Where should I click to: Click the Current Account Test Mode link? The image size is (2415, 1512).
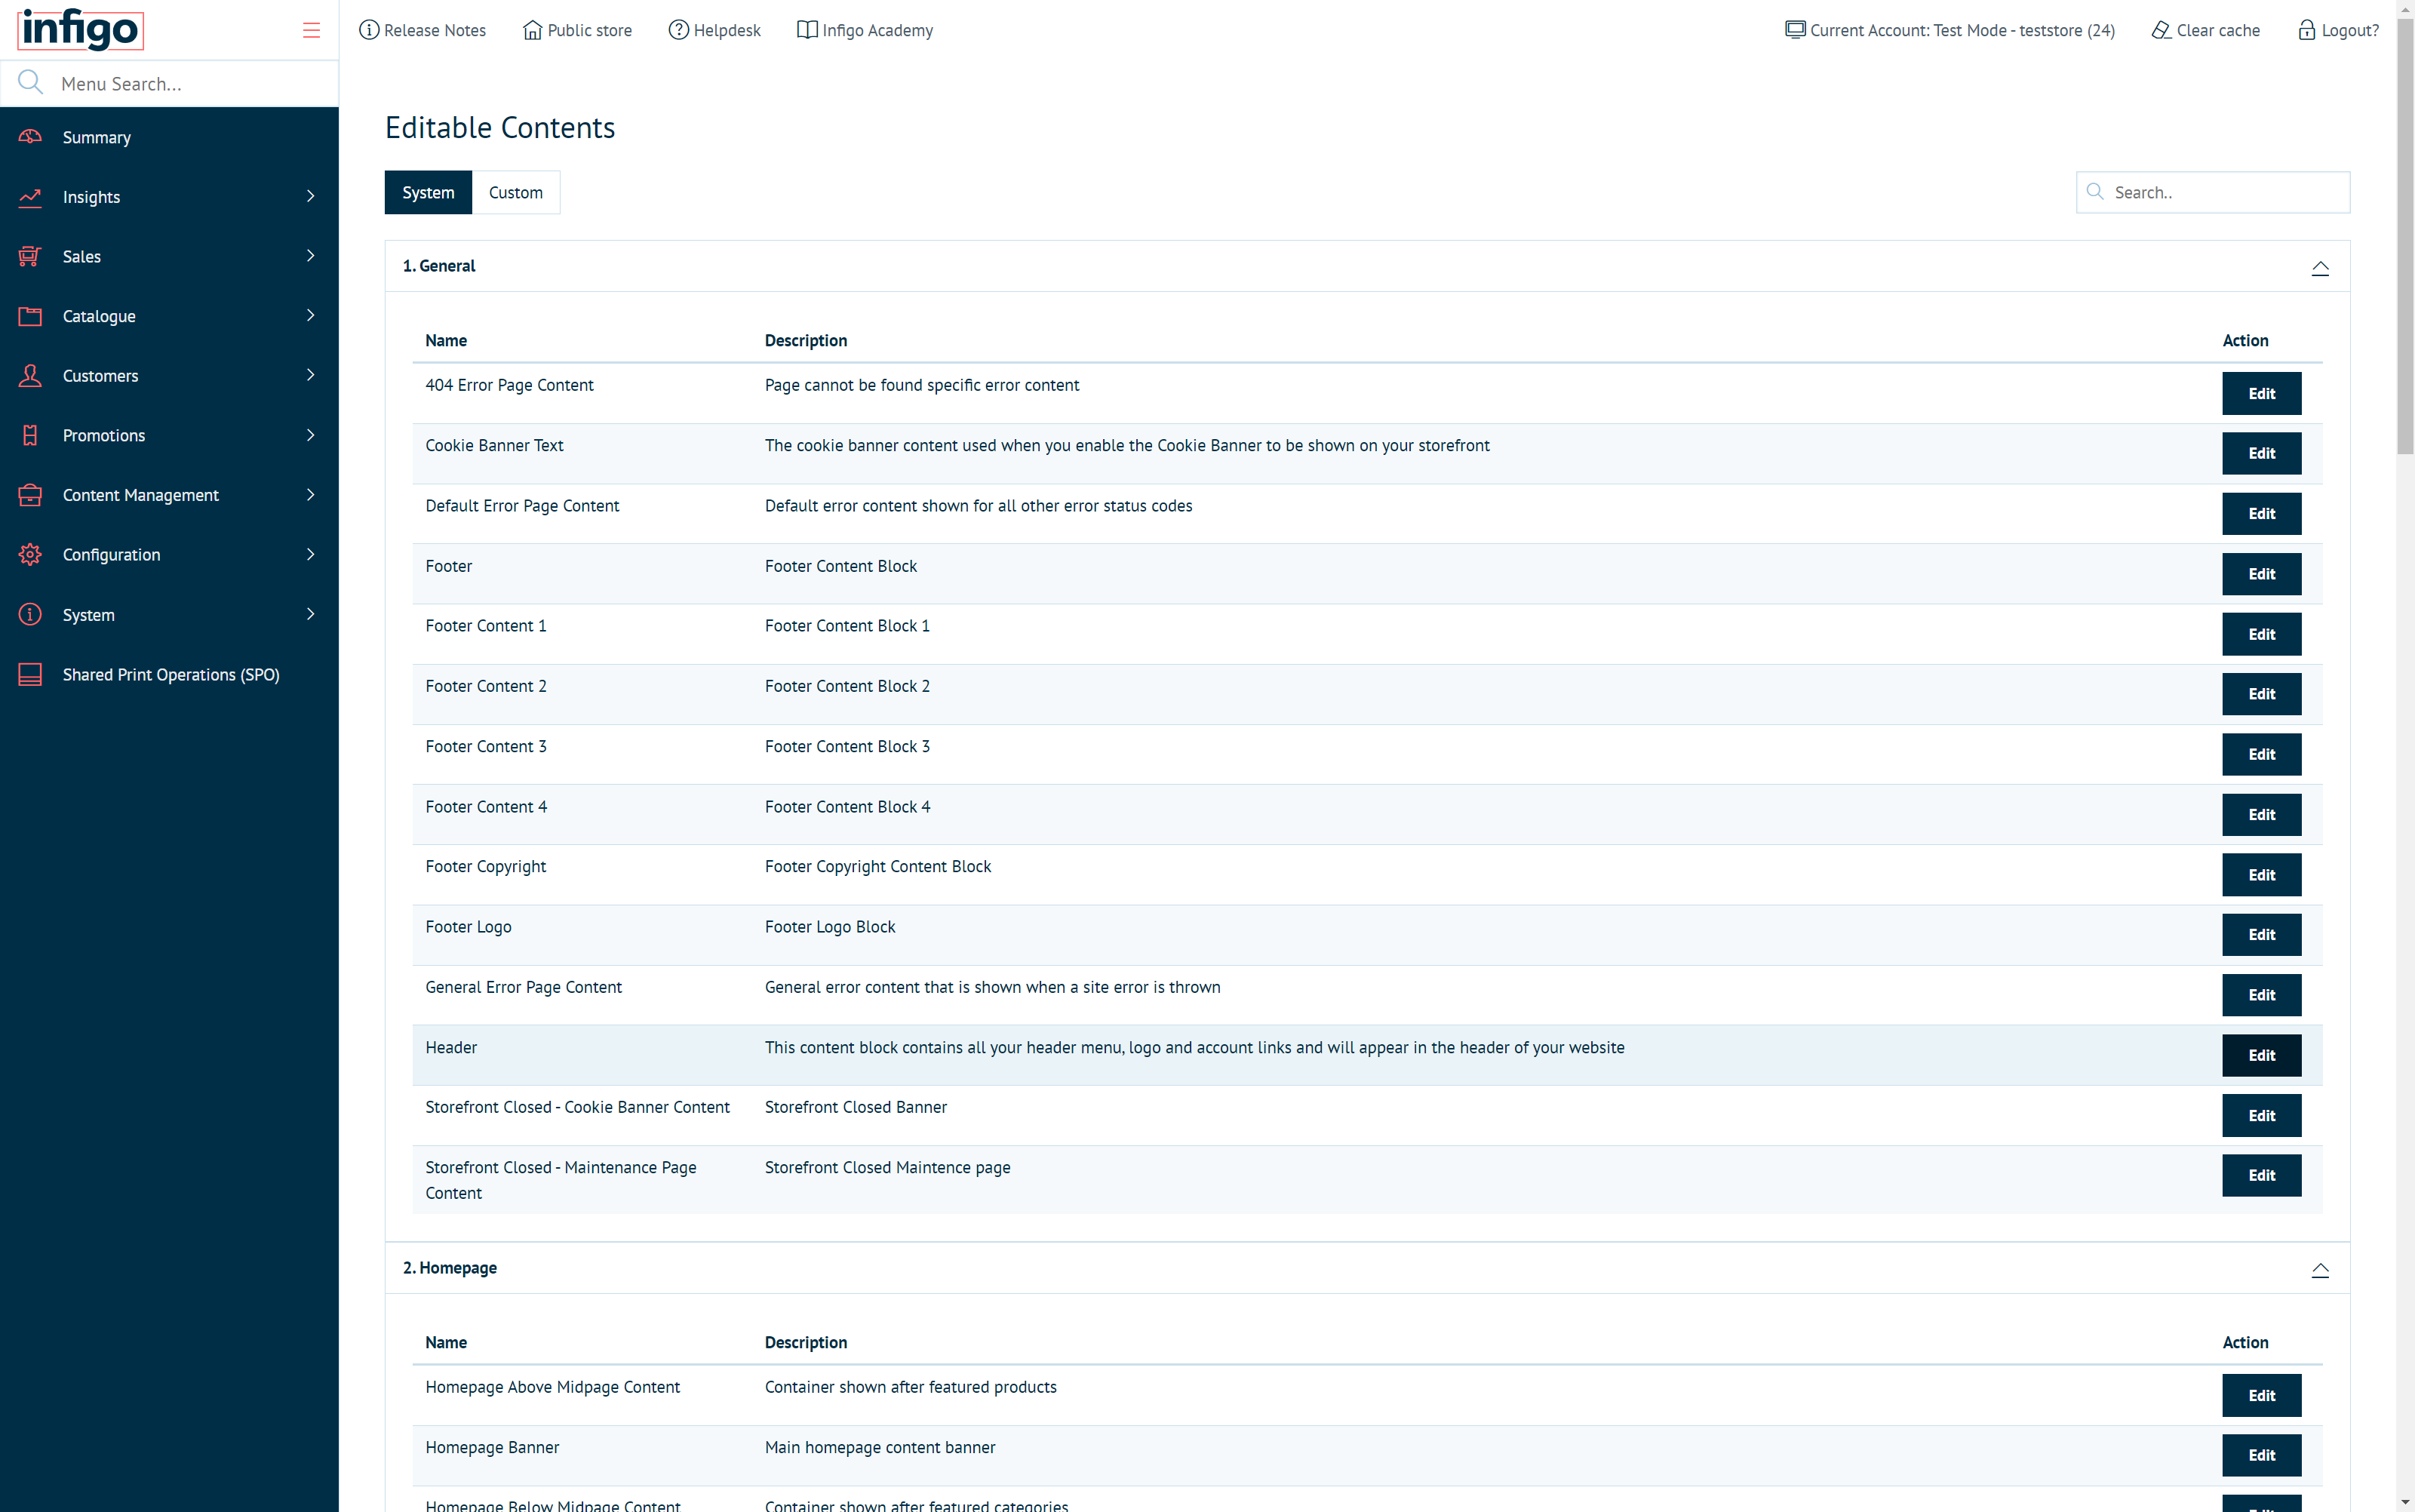pyautogui.click(x=1950, y=30)
